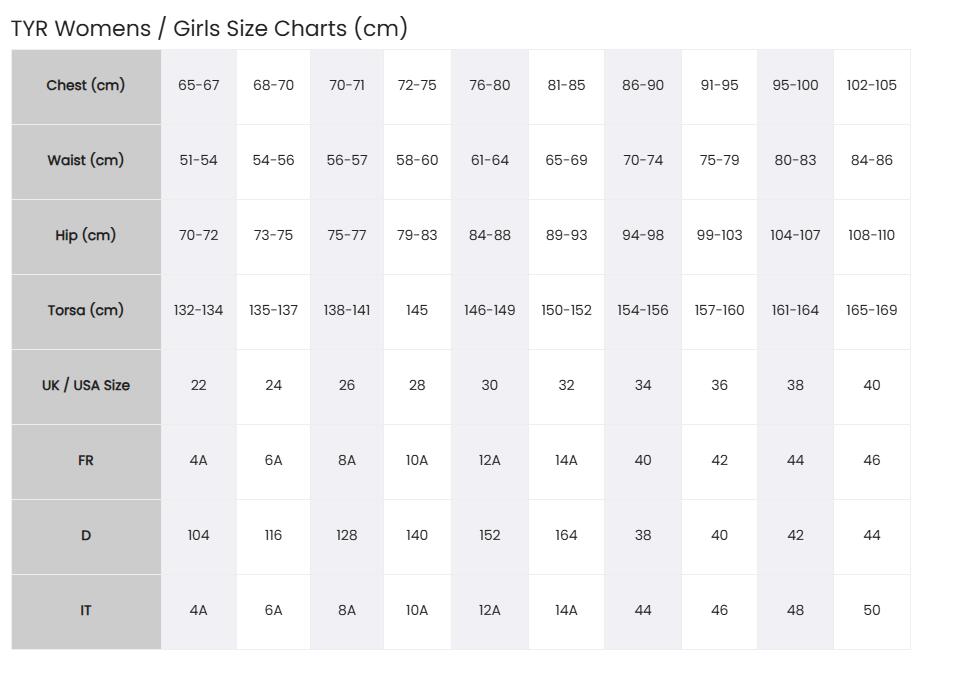Click the UK / USA Size header
The height and width of the screenshot is (676, 979).
coord(86,386)
